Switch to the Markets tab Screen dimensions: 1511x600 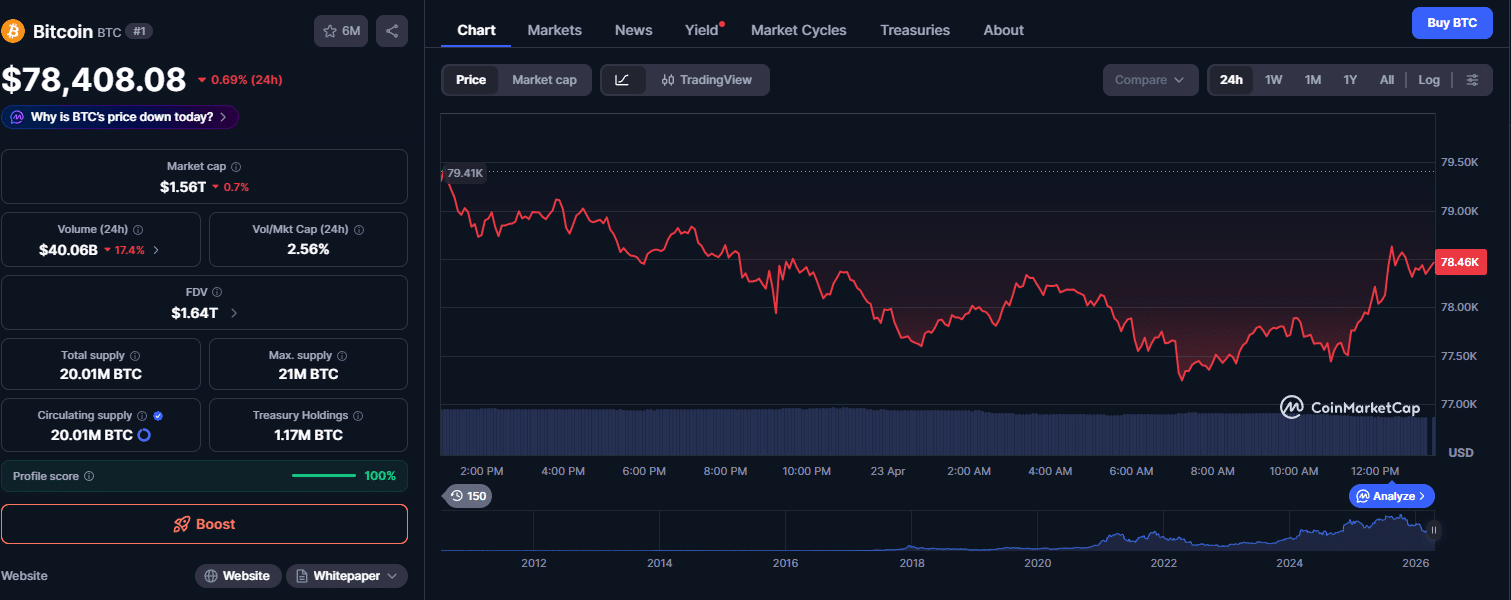point(554,30)
